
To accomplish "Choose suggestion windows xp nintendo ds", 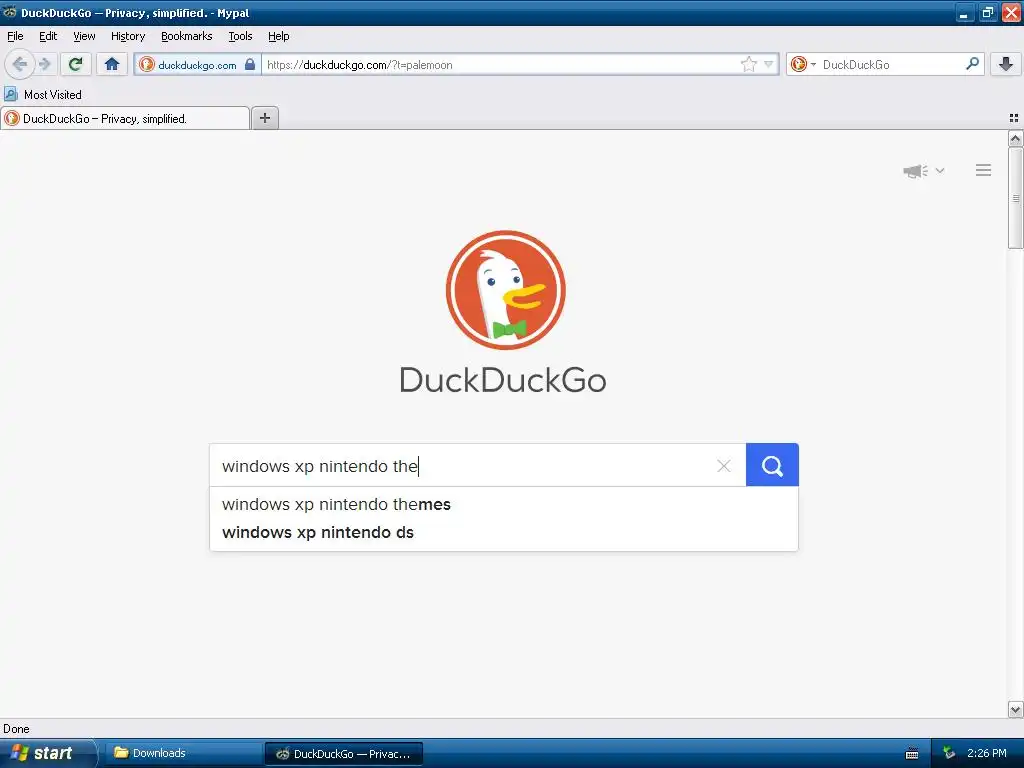I will (x=504, y=532).
